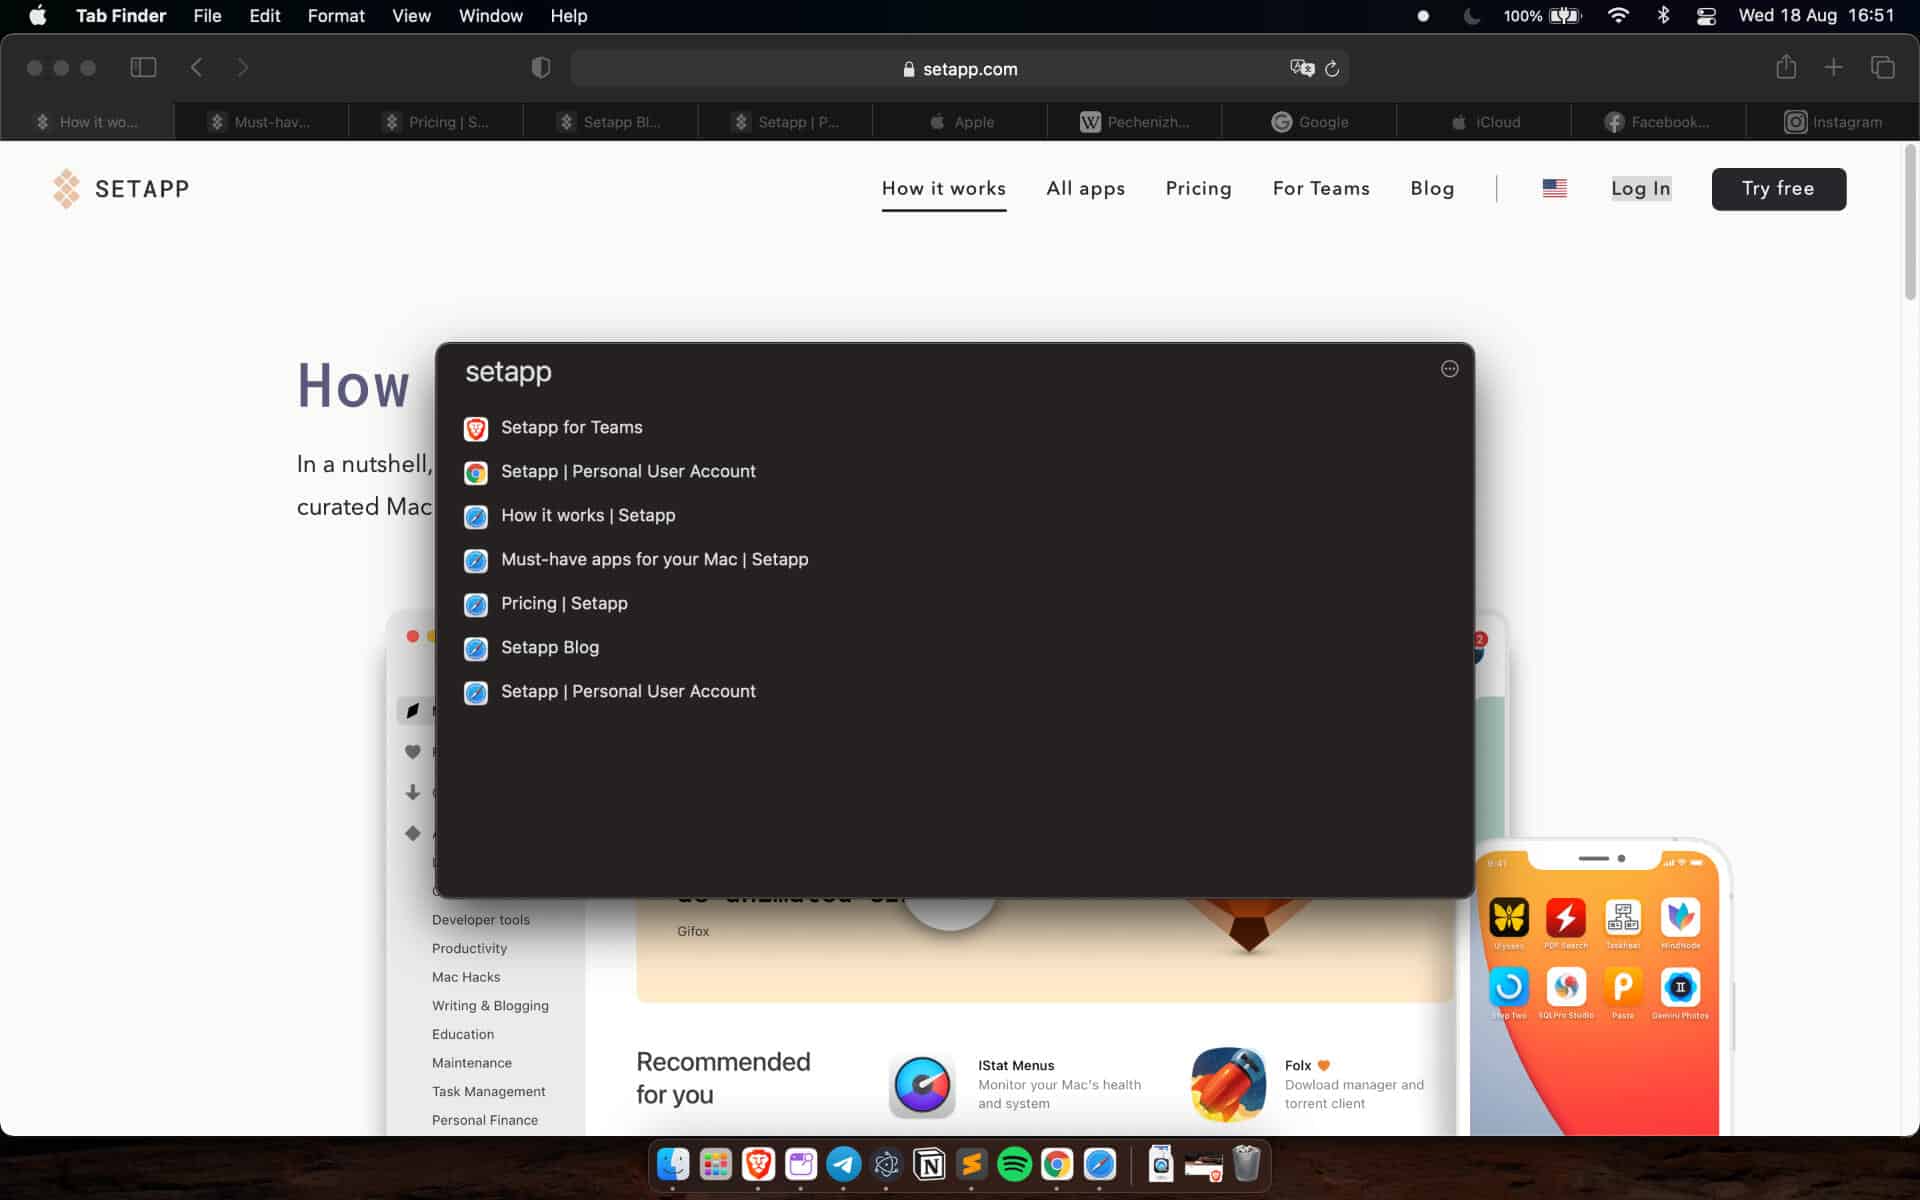Open Notion from the Dock
The image size is (1920, 1200).
click(929, 1164)
